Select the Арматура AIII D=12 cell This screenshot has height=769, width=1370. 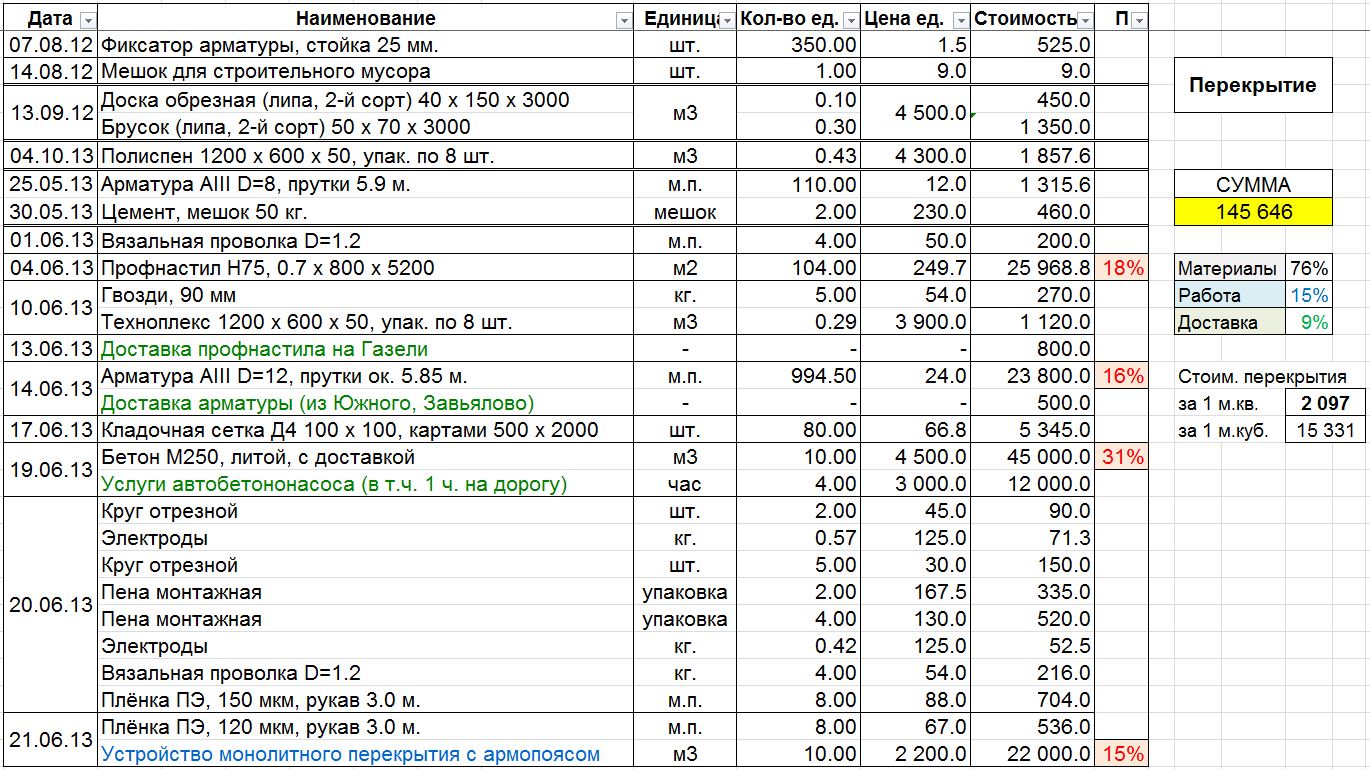(x=366, y=376)
